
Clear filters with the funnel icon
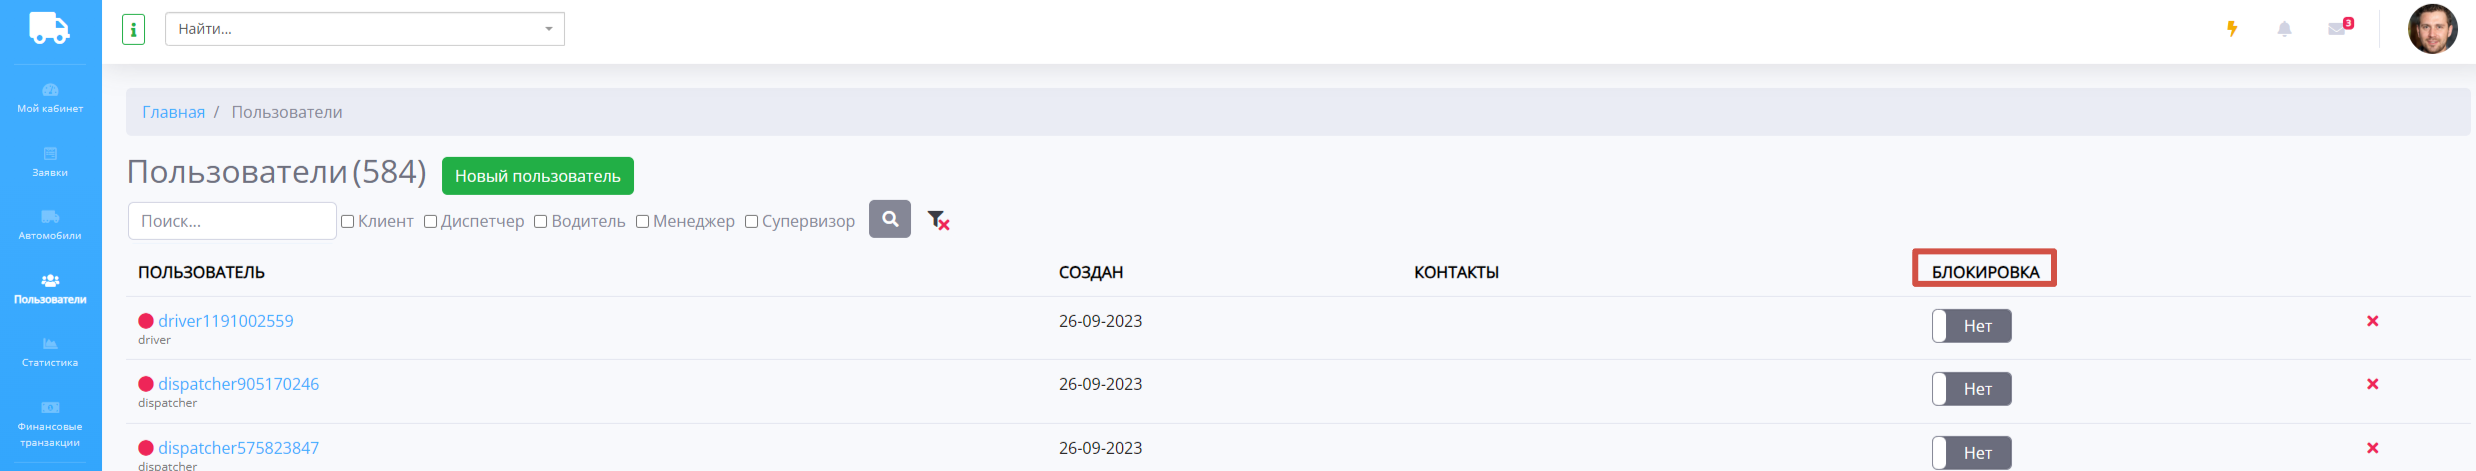pos(937,220)
